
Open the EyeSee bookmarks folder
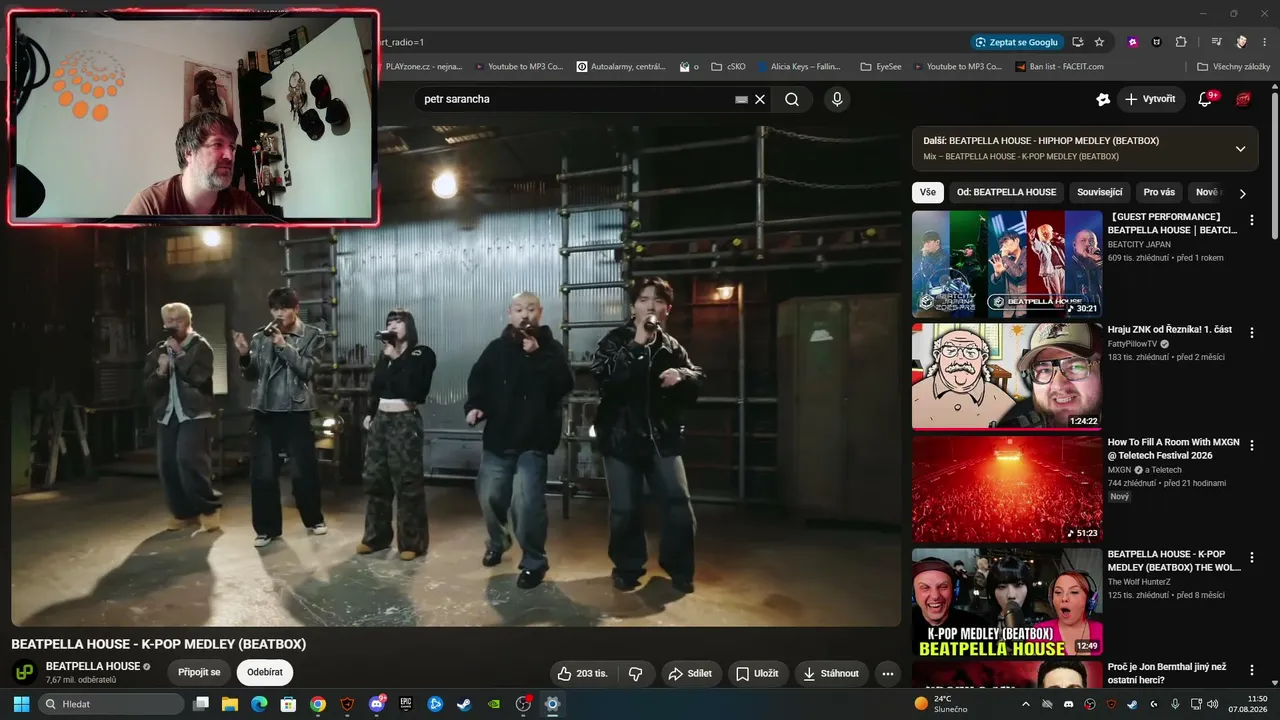tap(881, 67)
